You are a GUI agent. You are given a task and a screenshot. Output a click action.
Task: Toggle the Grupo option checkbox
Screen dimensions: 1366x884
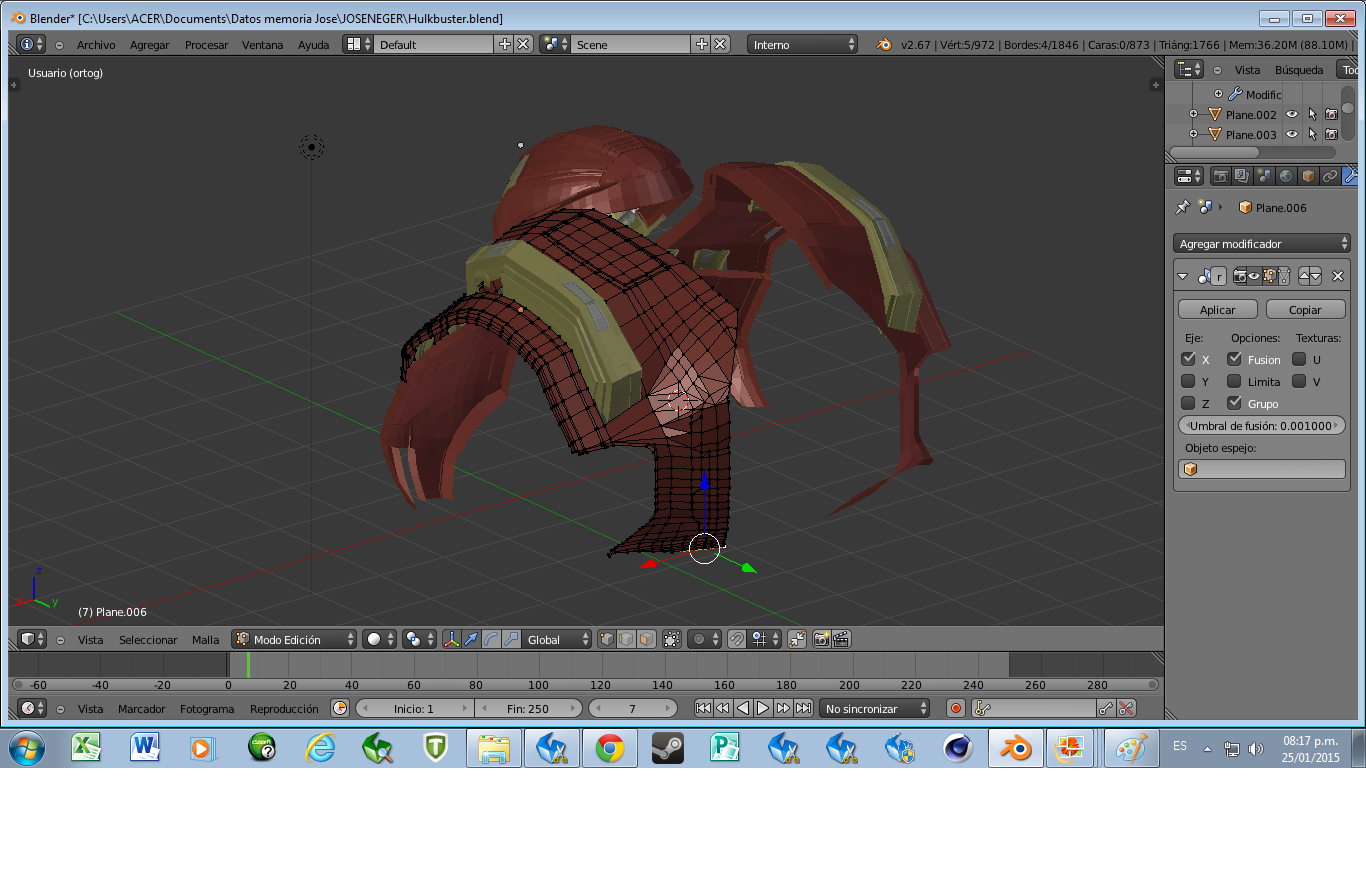tap(1234, 403)
